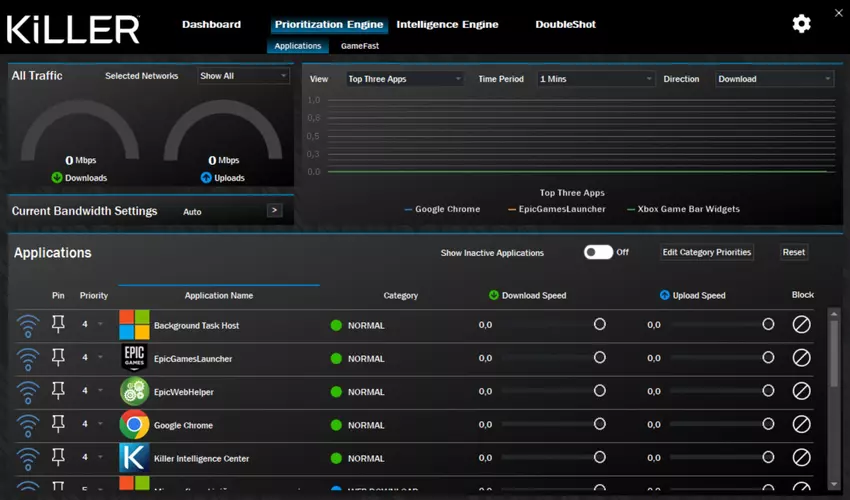Viewport: 850px width, 500px height.
Task: Click the Wi-Fi icon for Killer Intelligence Center
Action: pyautogui.click(x=28, y=458)
